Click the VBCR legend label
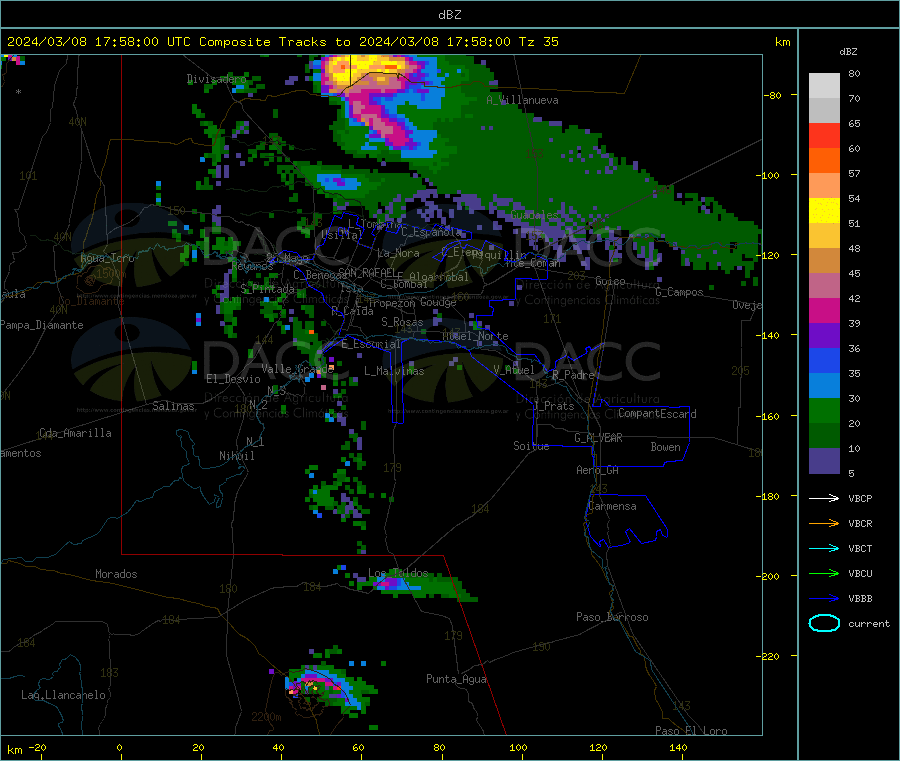This screenshot has width=900, height=761. 860,523
